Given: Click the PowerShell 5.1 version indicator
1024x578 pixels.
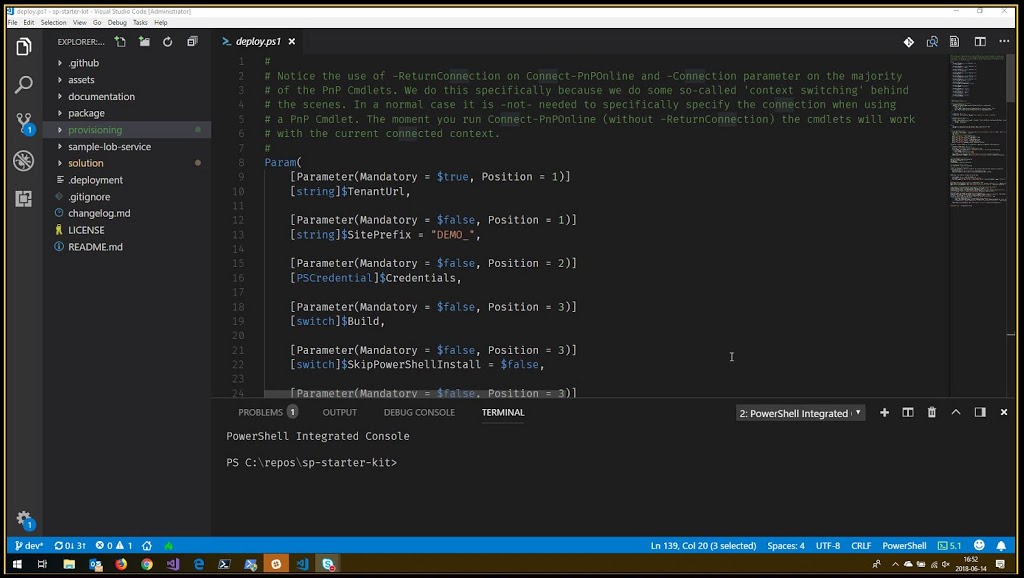Looking at the screenshot, I should pyautogui.click(x=950, y=546).
